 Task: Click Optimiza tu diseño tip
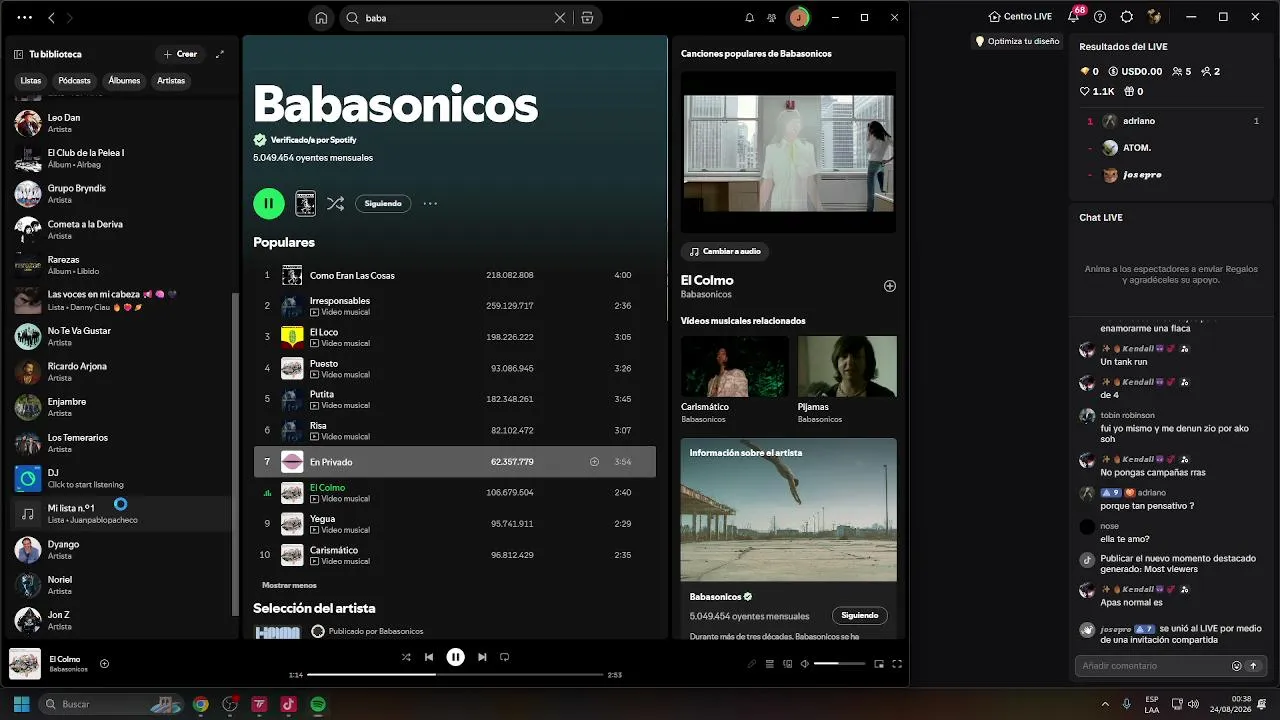coord(1017,41)
